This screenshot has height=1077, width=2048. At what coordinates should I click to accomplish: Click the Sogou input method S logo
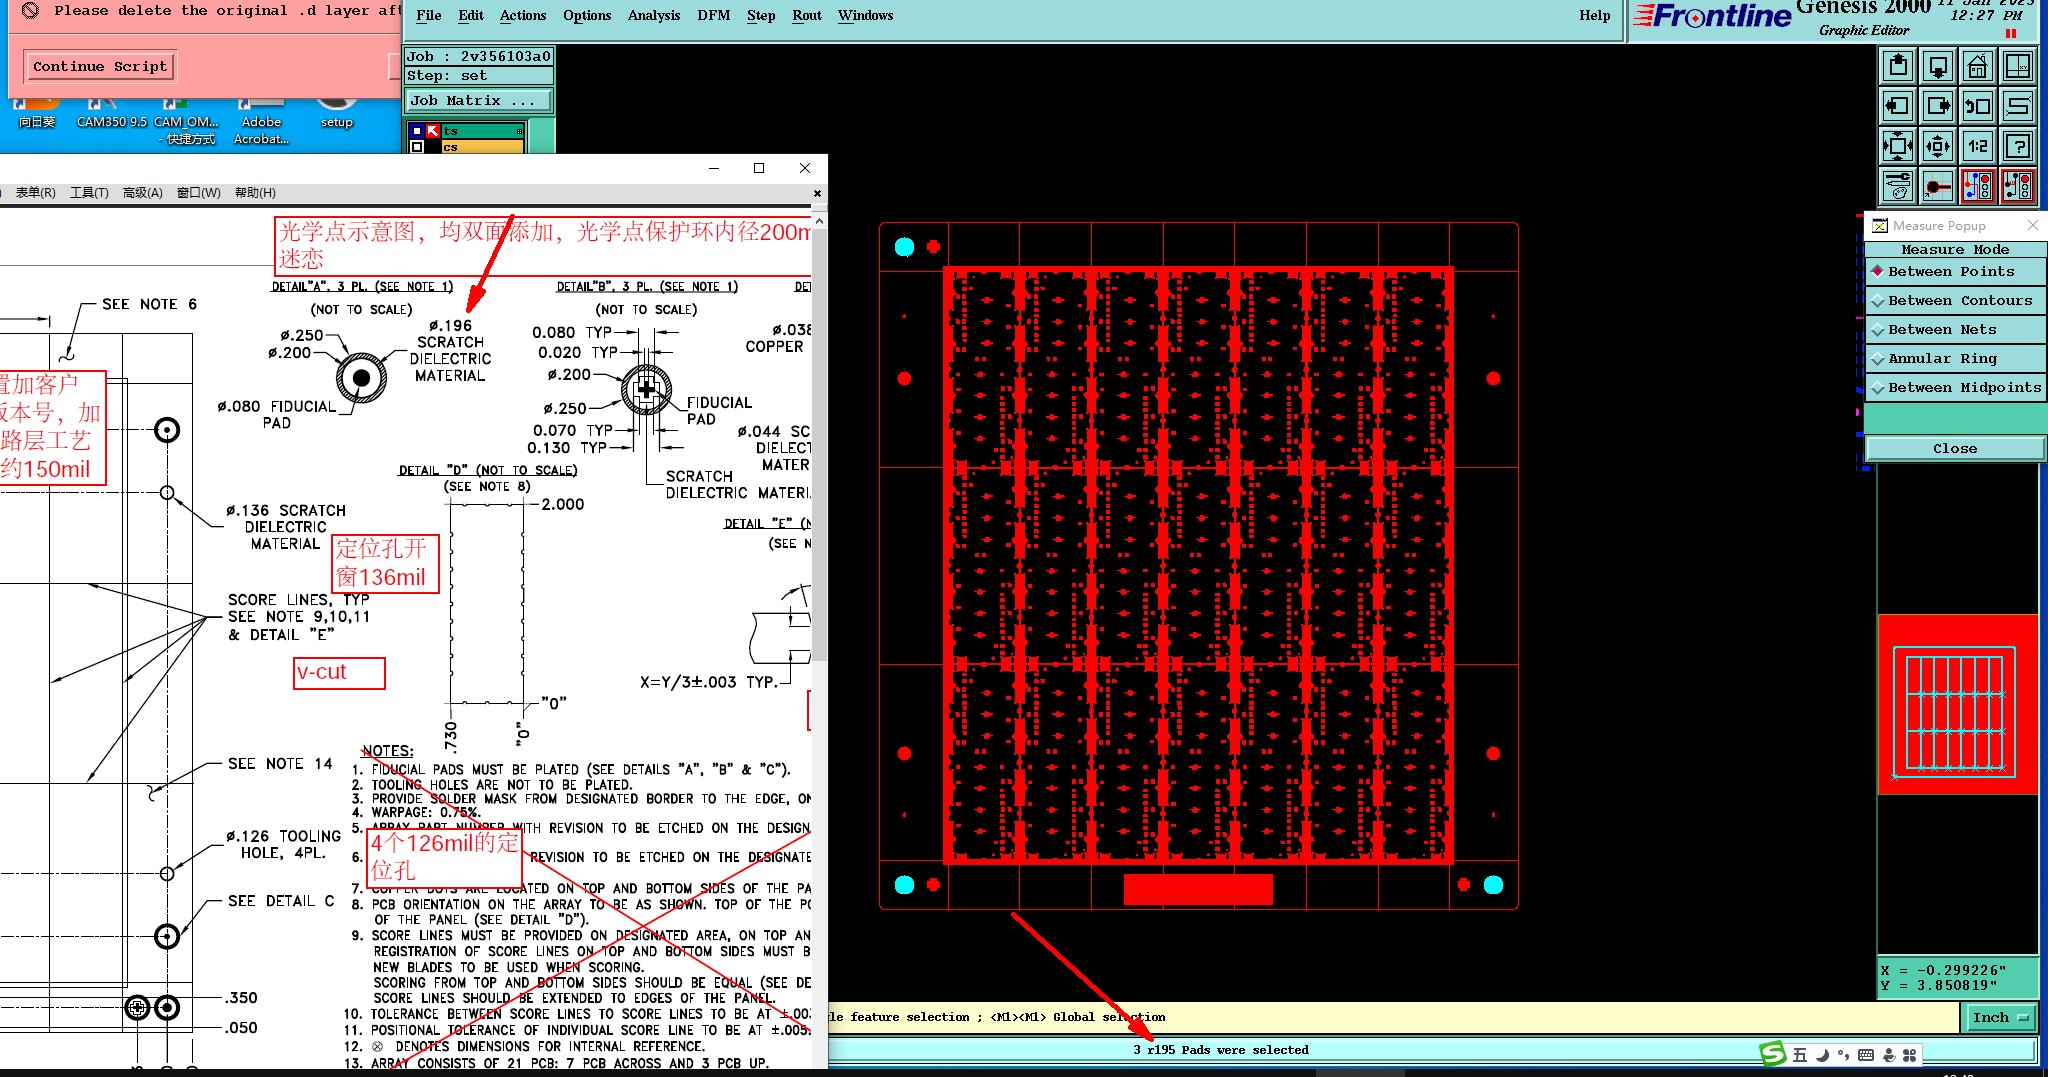1773,1053
